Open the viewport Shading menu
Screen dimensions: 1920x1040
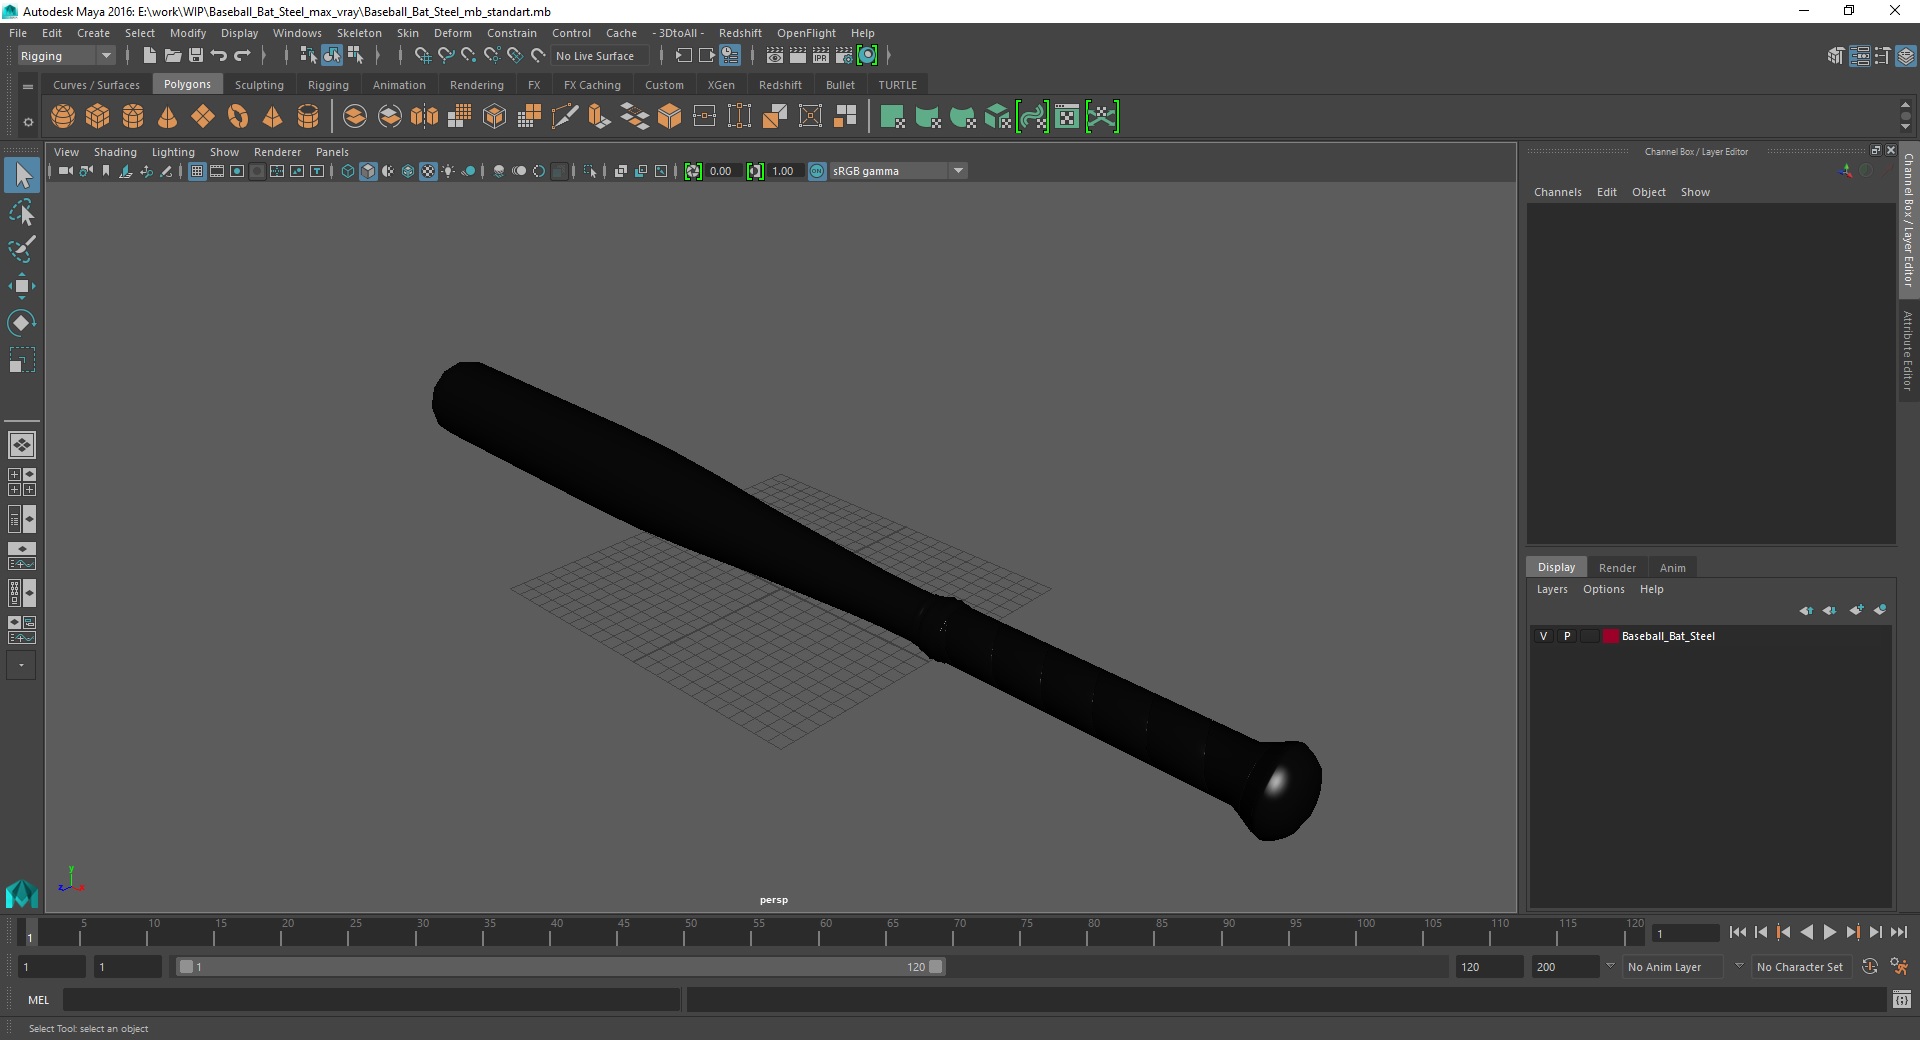115,152
